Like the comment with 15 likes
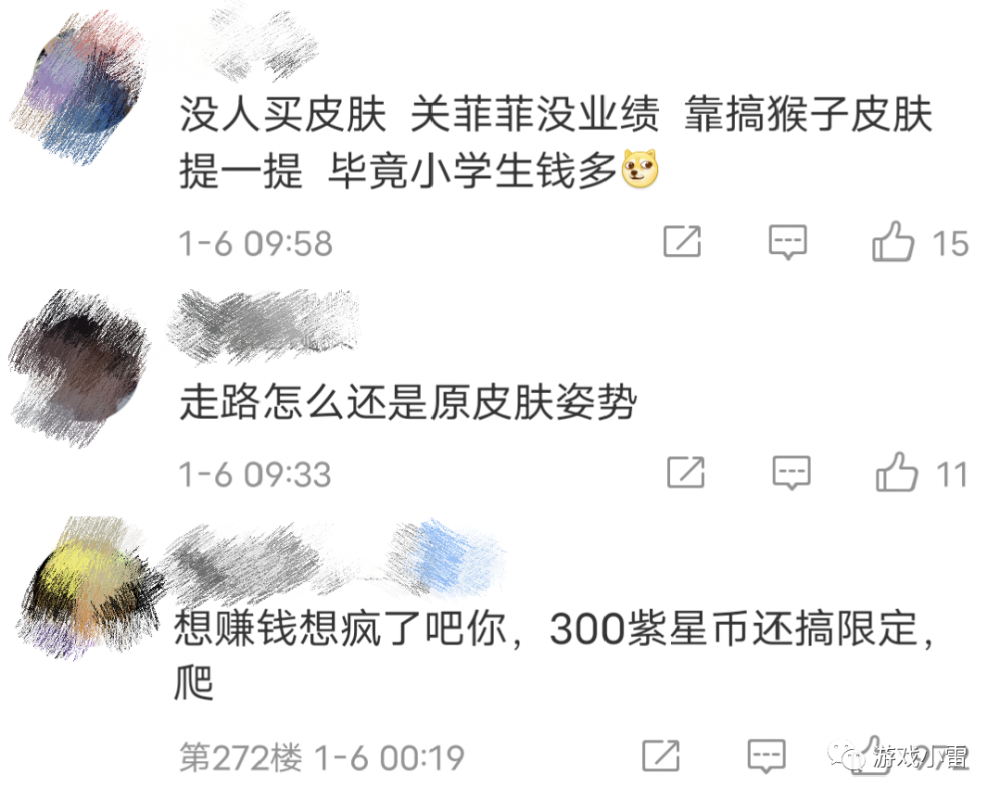Image resolution: width=1000 pixels, height=800 pixels. click(x=893, y=241)
